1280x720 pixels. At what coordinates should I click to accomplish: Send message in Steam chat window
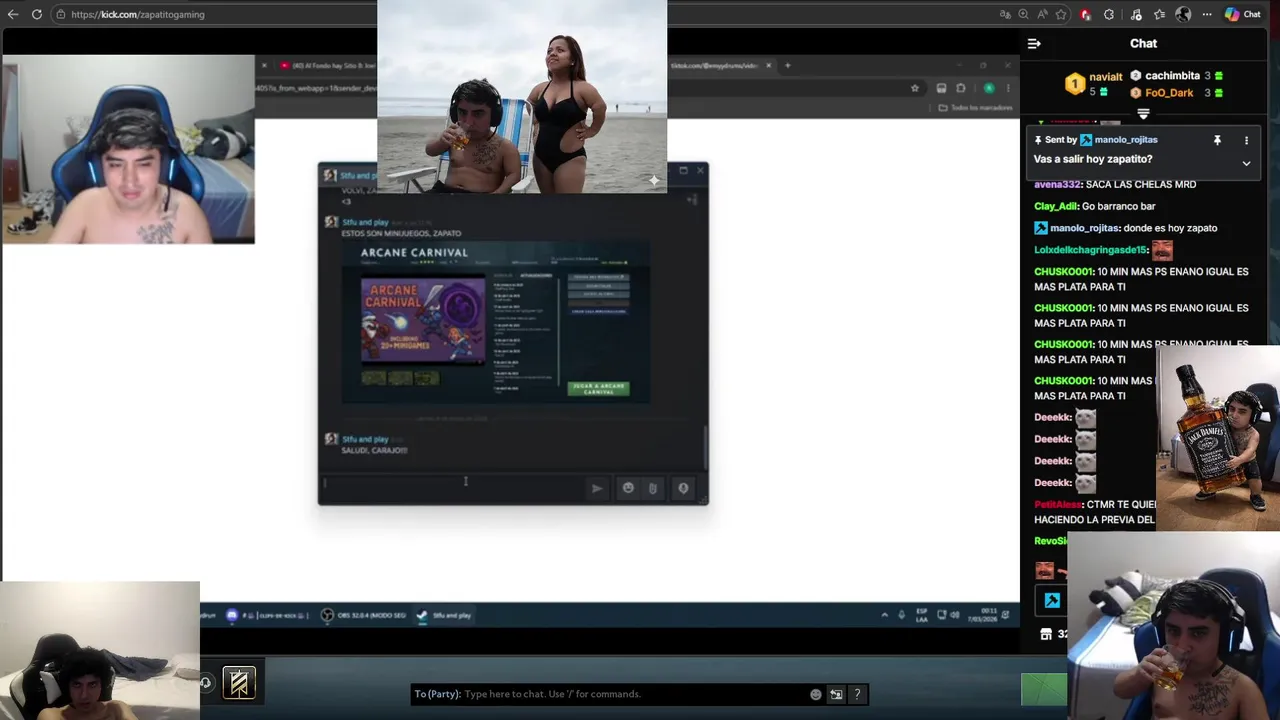tap(597, 488)
